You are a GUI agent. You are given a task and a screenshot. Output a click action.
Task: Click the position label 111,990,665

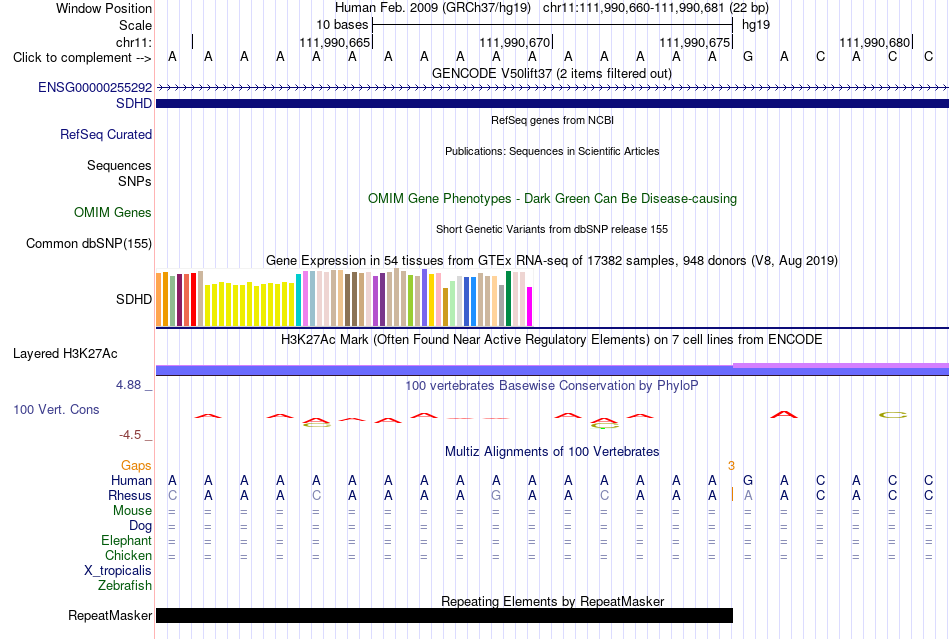click(x=334, y=42)
